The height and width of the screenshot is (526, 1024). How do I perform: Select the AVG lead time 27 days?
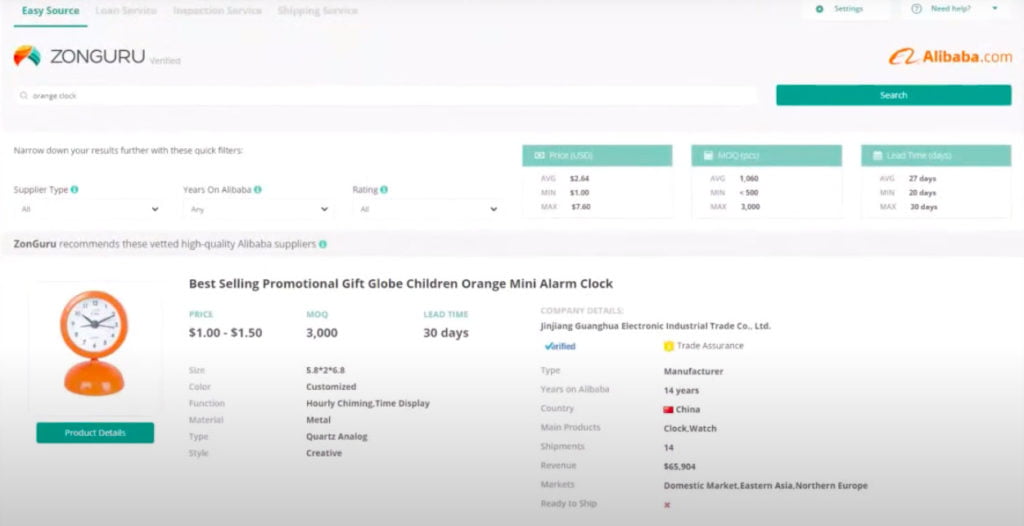[922, 178]
